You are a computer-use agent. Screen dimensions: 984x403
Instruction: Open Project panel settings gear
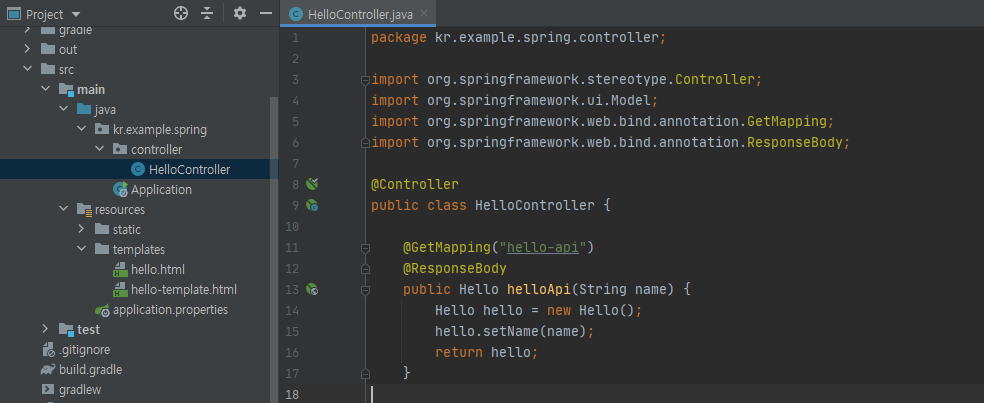tap(240, 13)
